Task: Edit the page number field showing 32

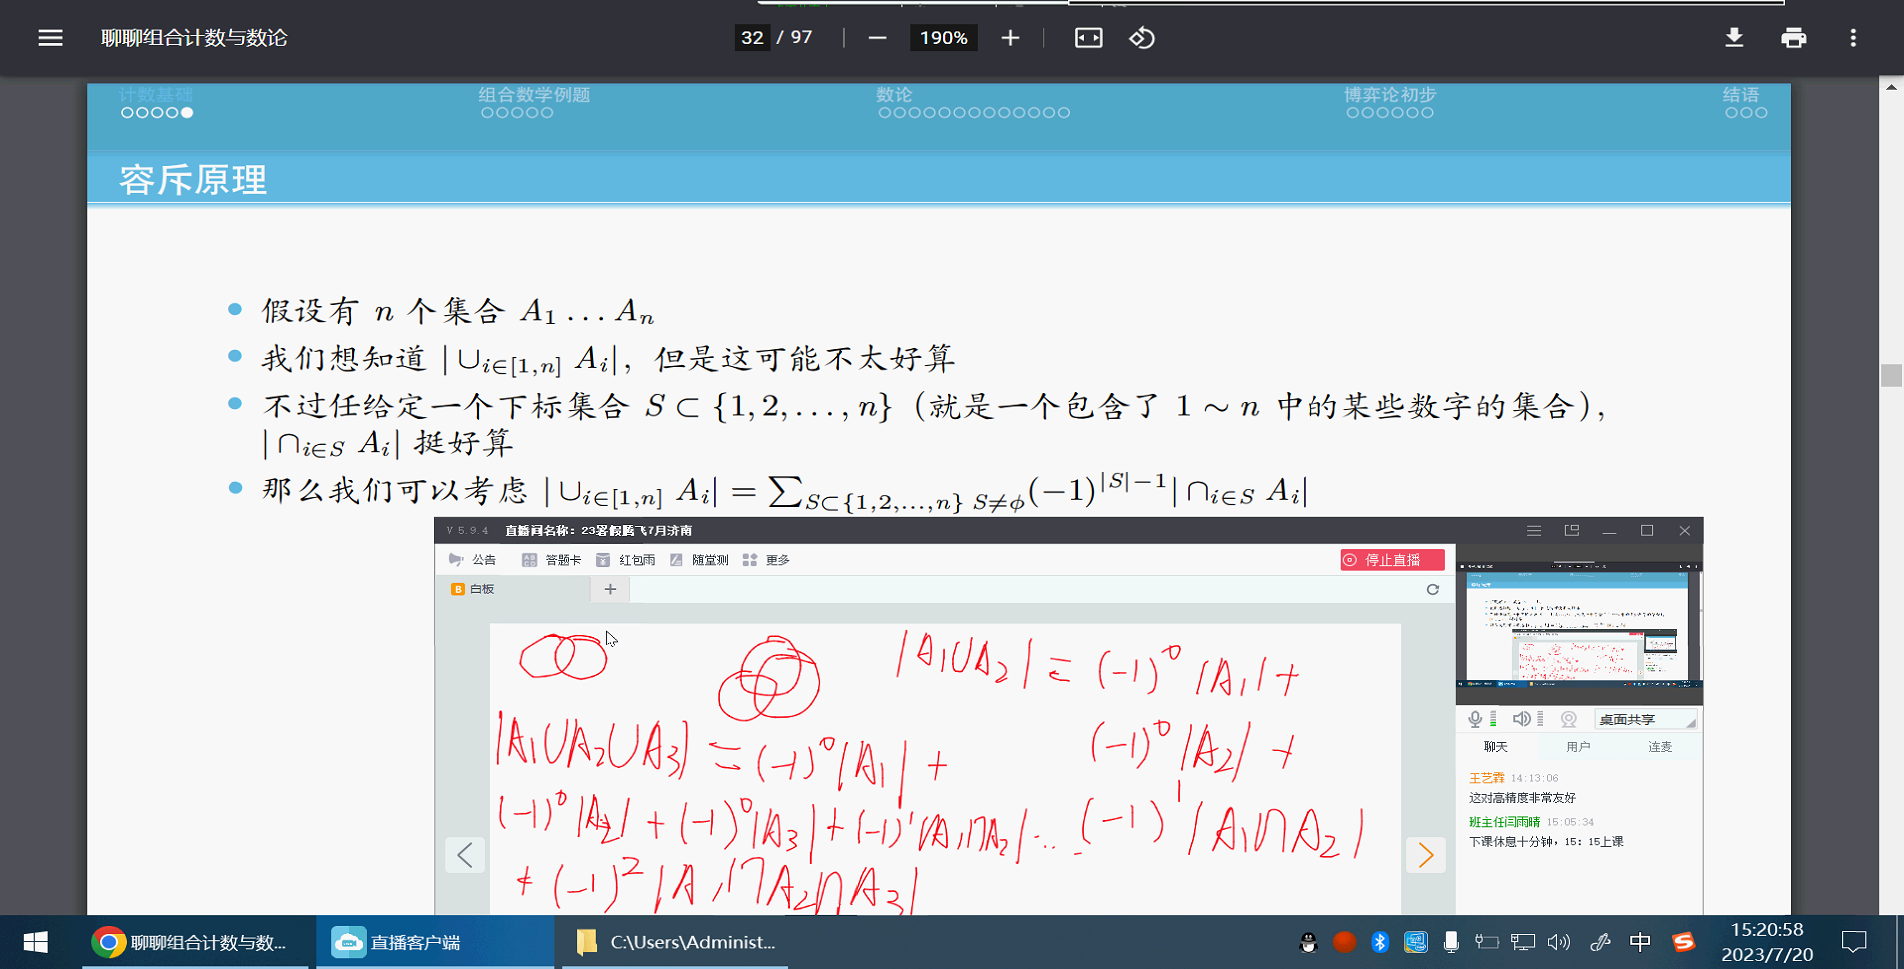Action: click(x=752, y=38)
